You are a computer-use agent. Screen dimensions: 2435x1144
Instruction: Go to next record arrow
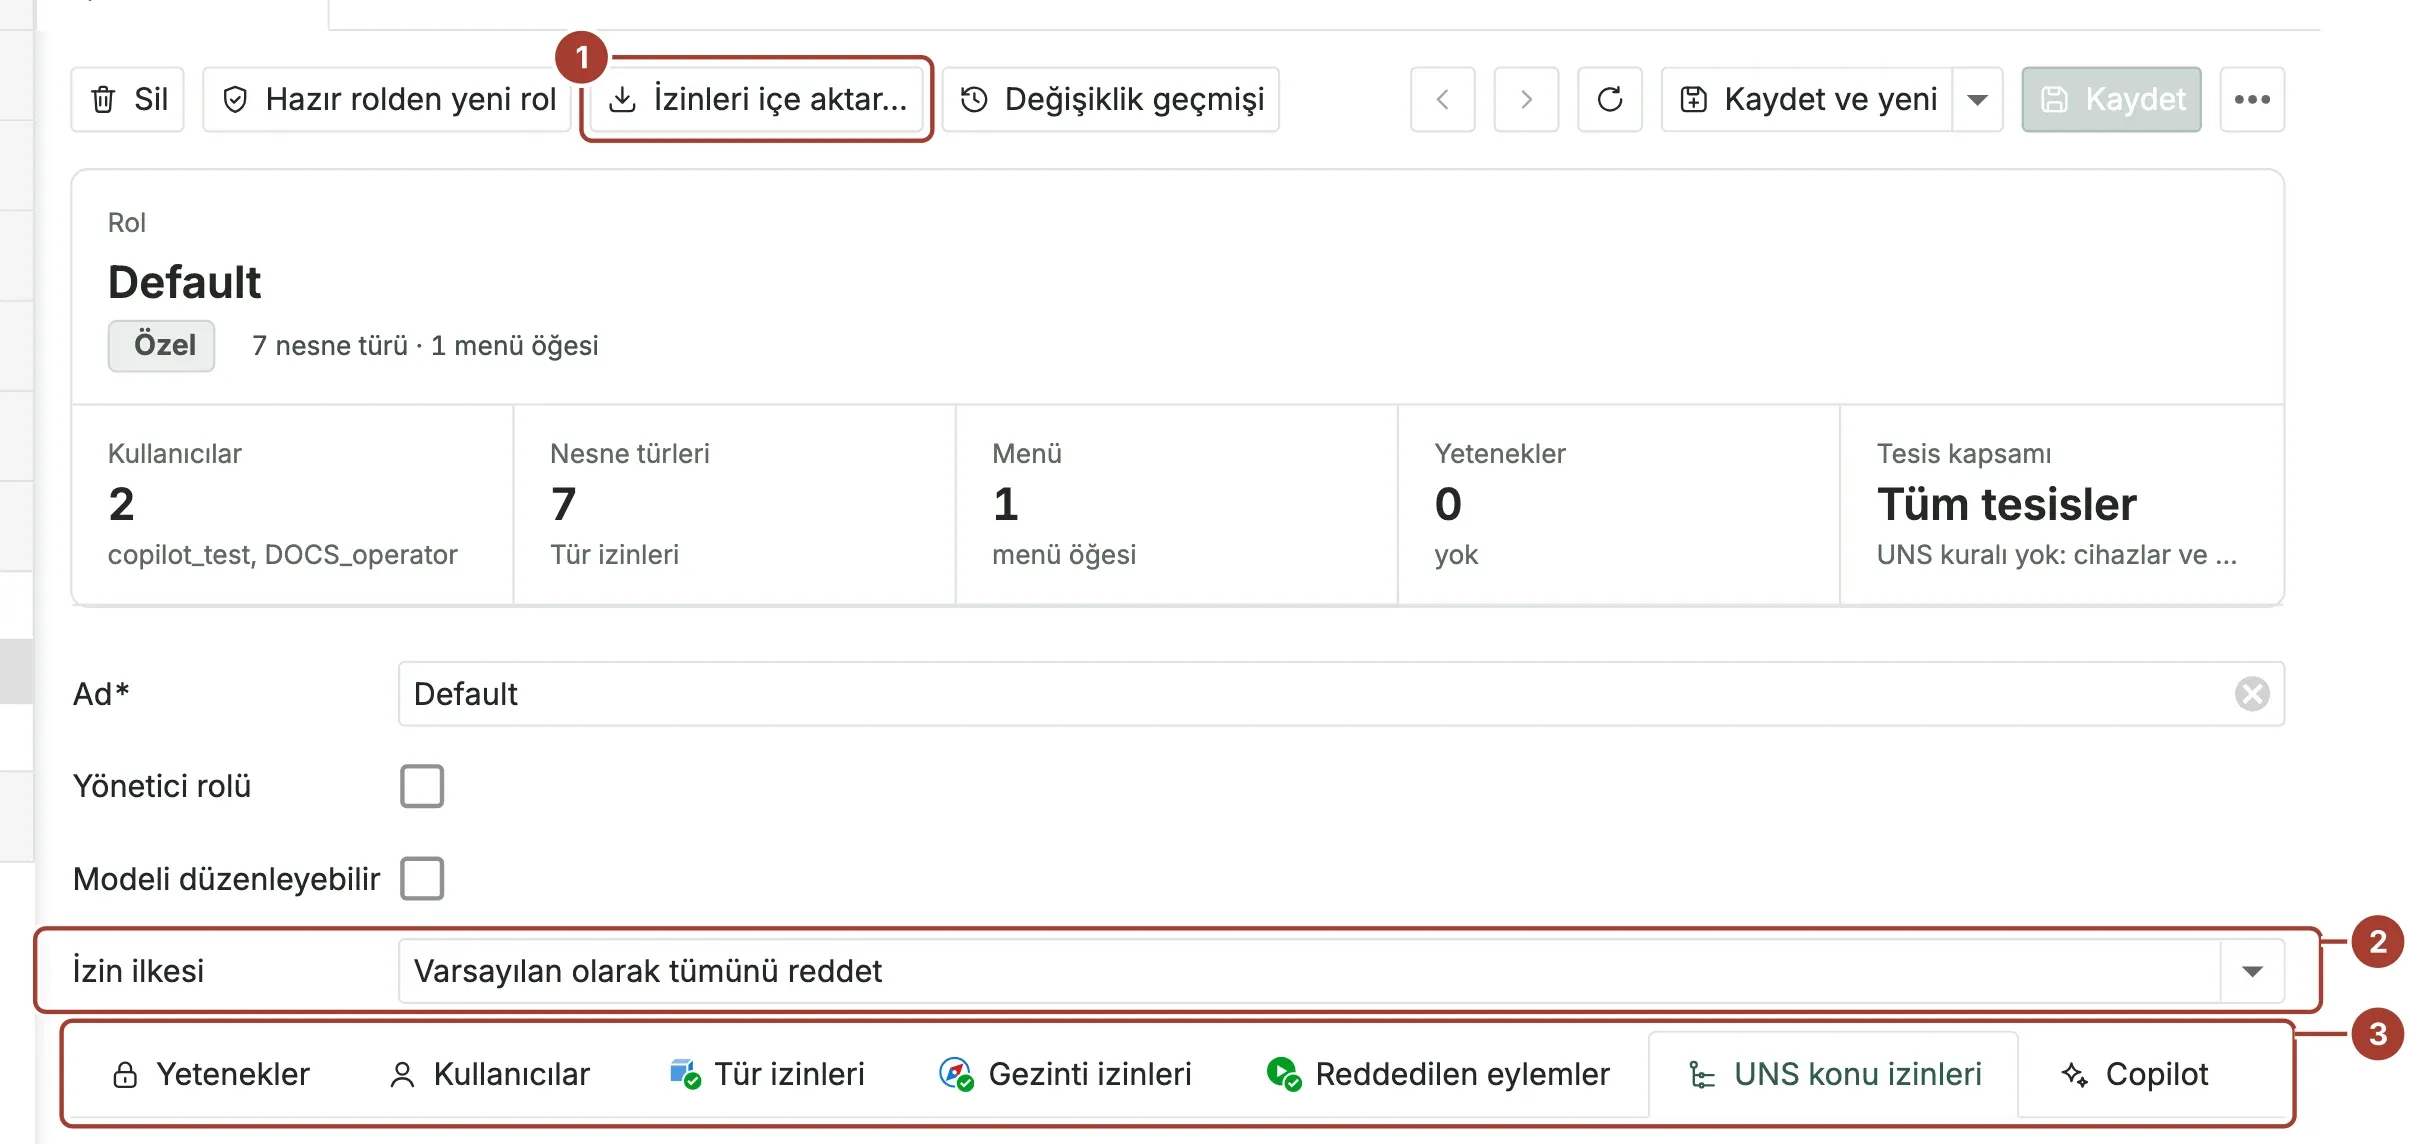click(1526, 99)
